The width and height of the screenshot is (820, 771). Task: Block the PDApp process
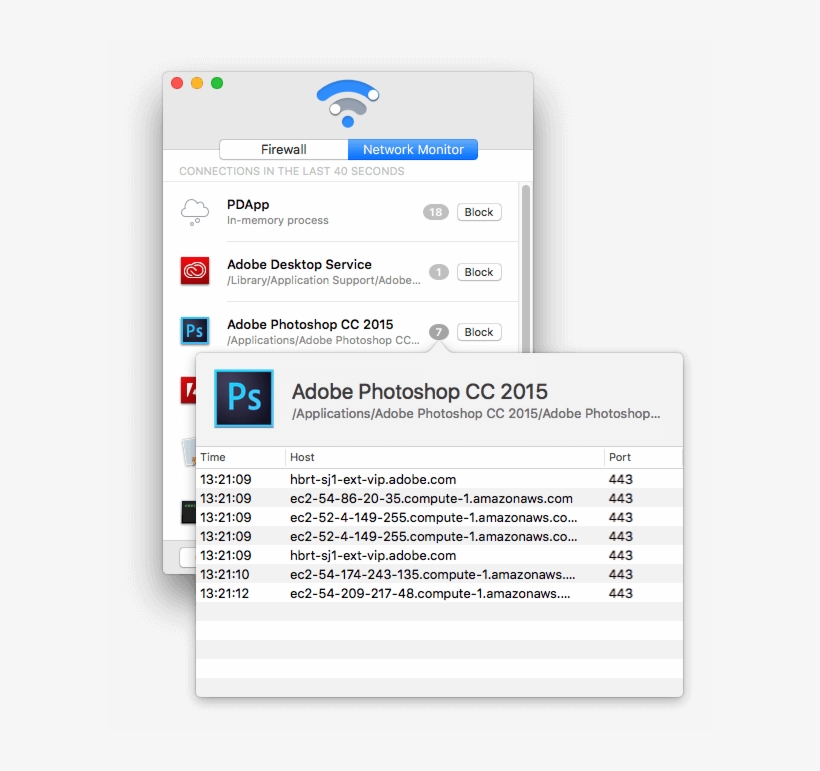[478, 212]
